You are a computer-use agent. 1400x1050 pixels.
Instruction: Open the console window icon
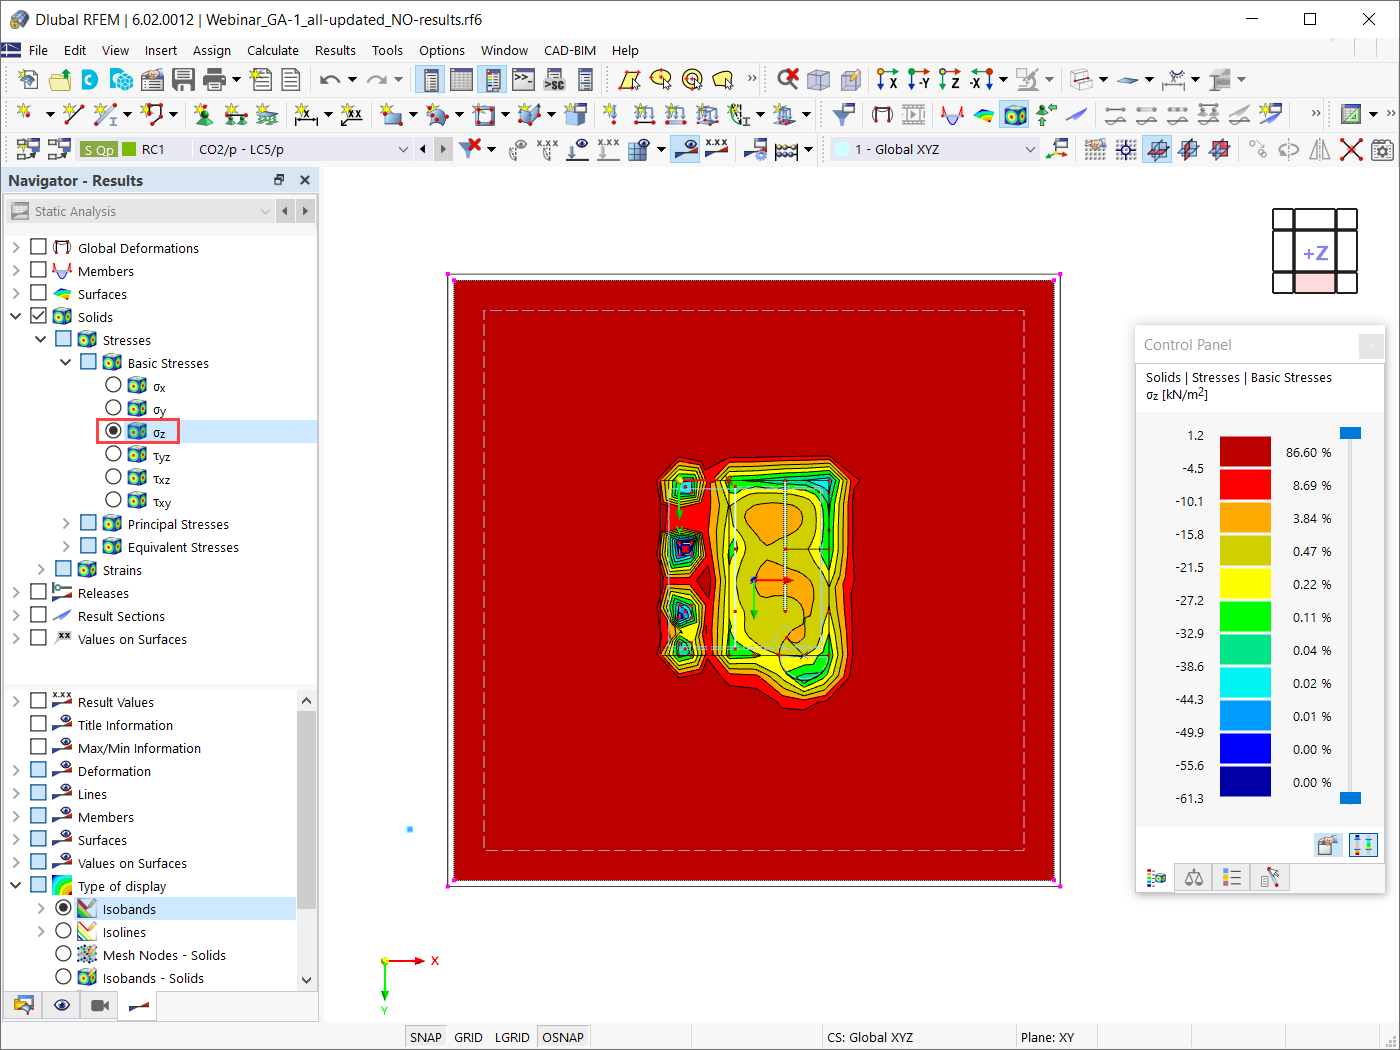coord(523,79)
